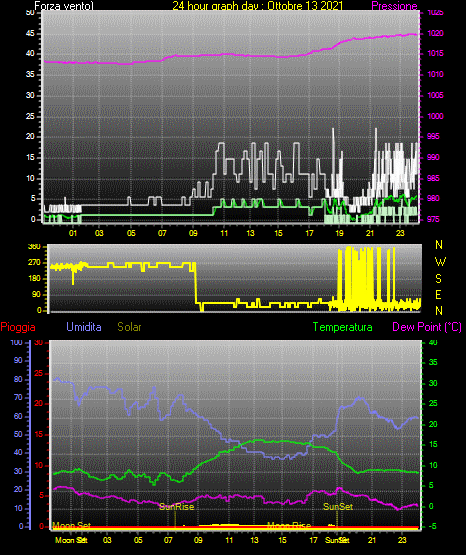Select the magenta 1005 pressure axis value

point(435,95)
